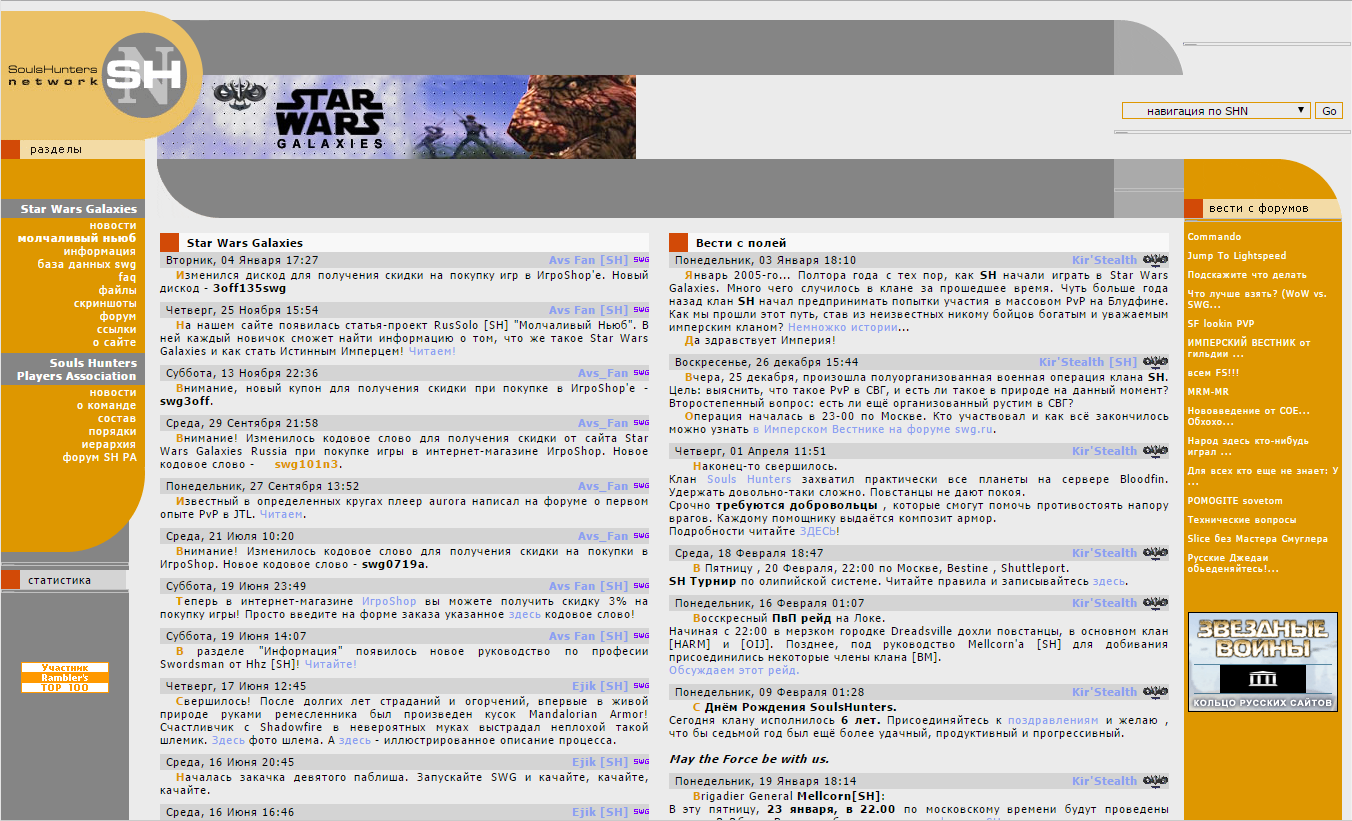Click SWG icon on 19 Июня 14:07 post

point(641,636)
